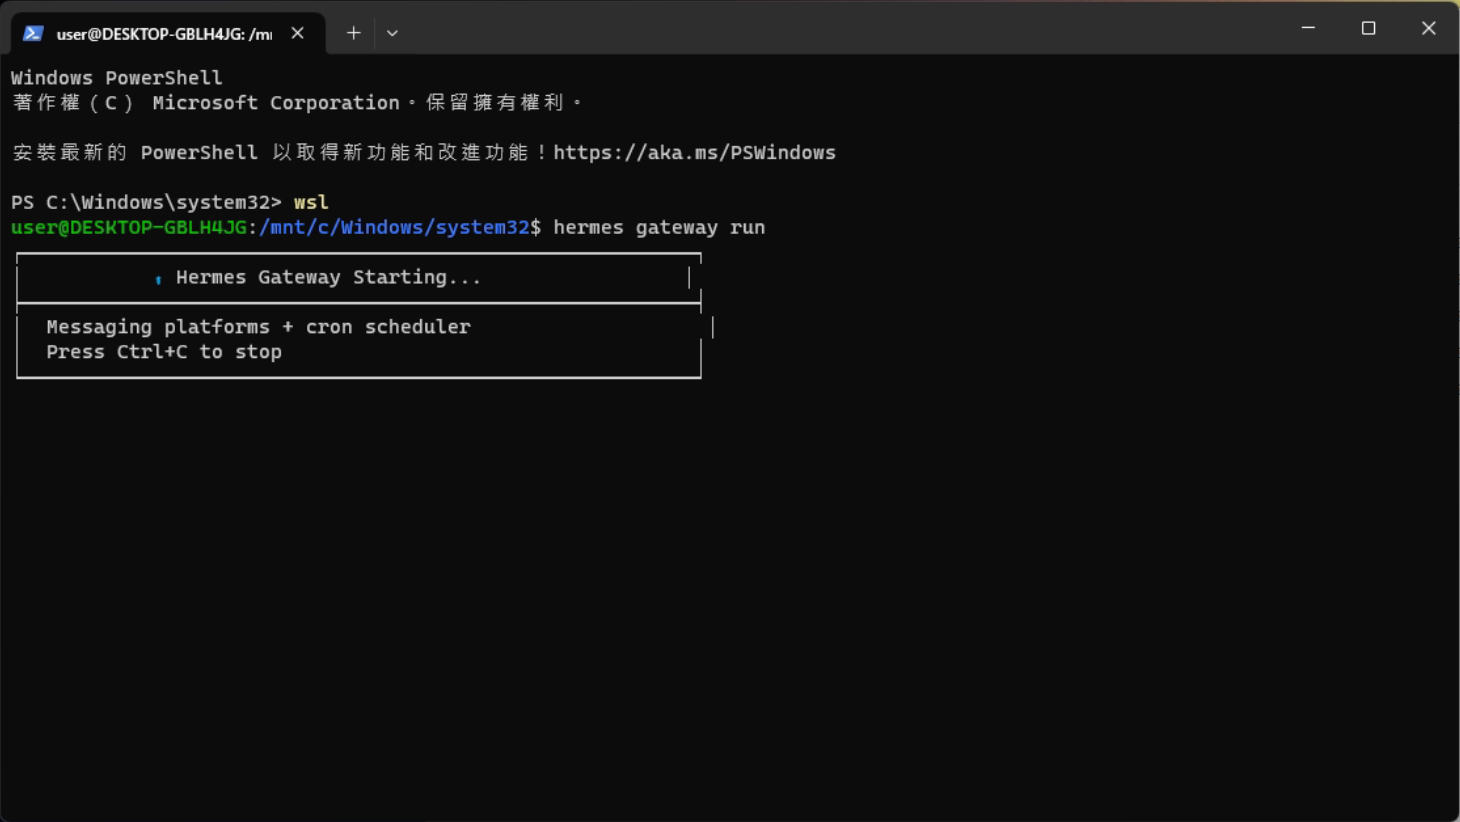The image size is (1460, 822).
Task: Click 'Messaging platforms + cron scheduler' line
Action: coord(258,327)
